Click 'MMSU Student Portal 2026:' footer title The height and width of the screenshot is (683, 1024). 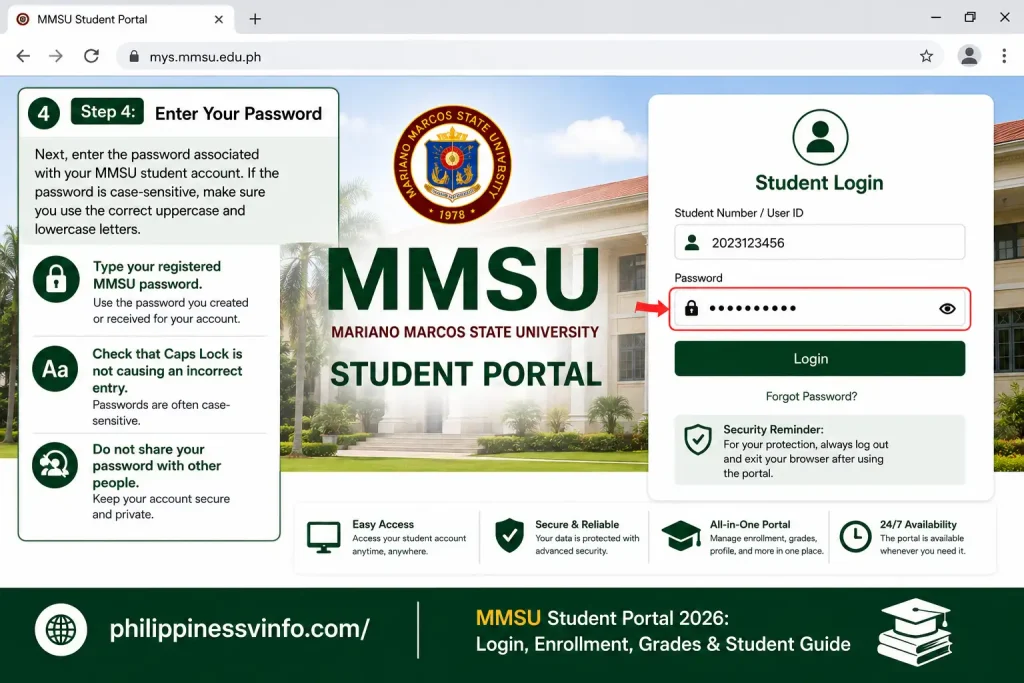pos(602,618)
